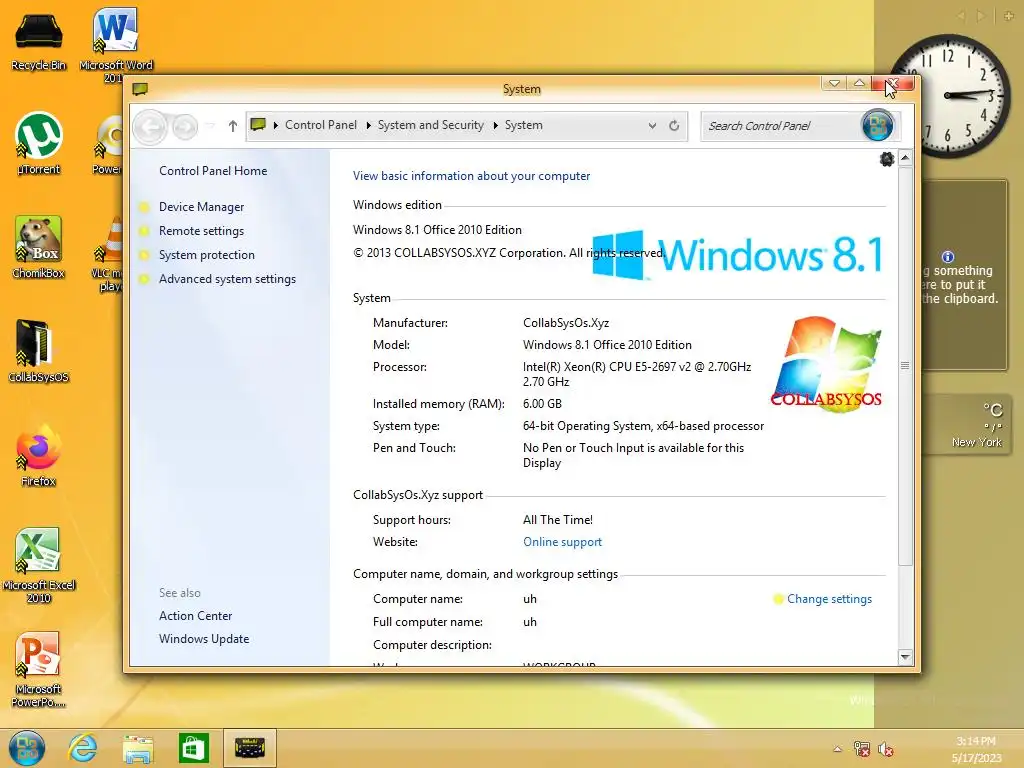Click the System and Security breadcrumb
This screenshot has width=1024, height=768.
pos(430,125)
